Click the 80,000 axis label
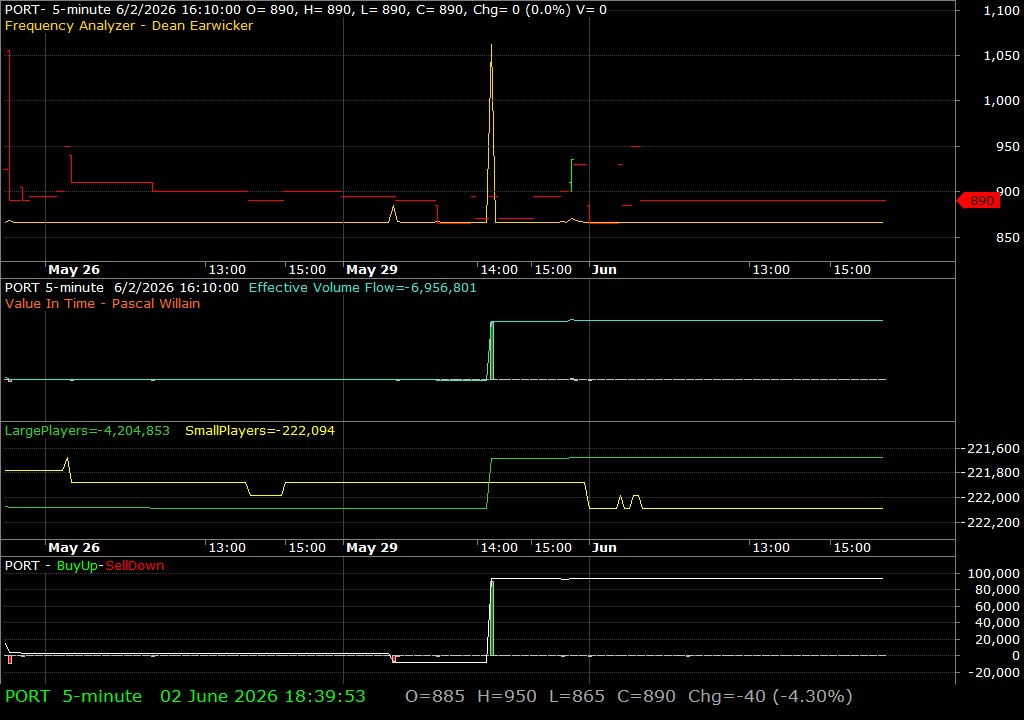 (x=997, y=589)
